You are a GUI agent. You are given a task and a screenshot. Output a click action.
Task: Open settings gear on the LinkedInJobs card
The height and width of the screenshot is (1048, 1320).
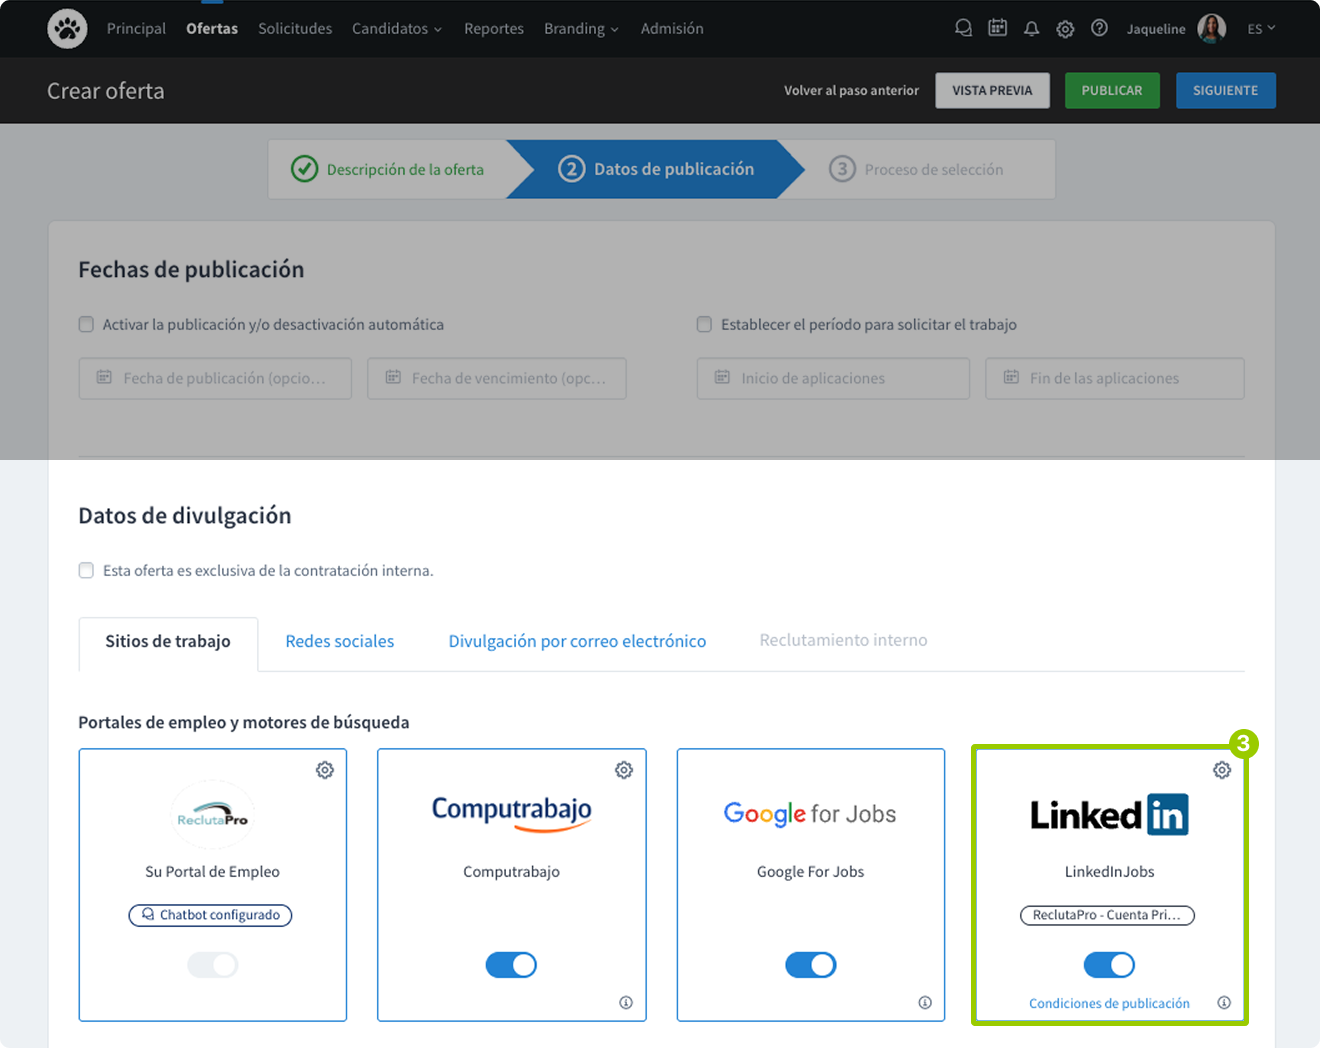(1222, 770)
